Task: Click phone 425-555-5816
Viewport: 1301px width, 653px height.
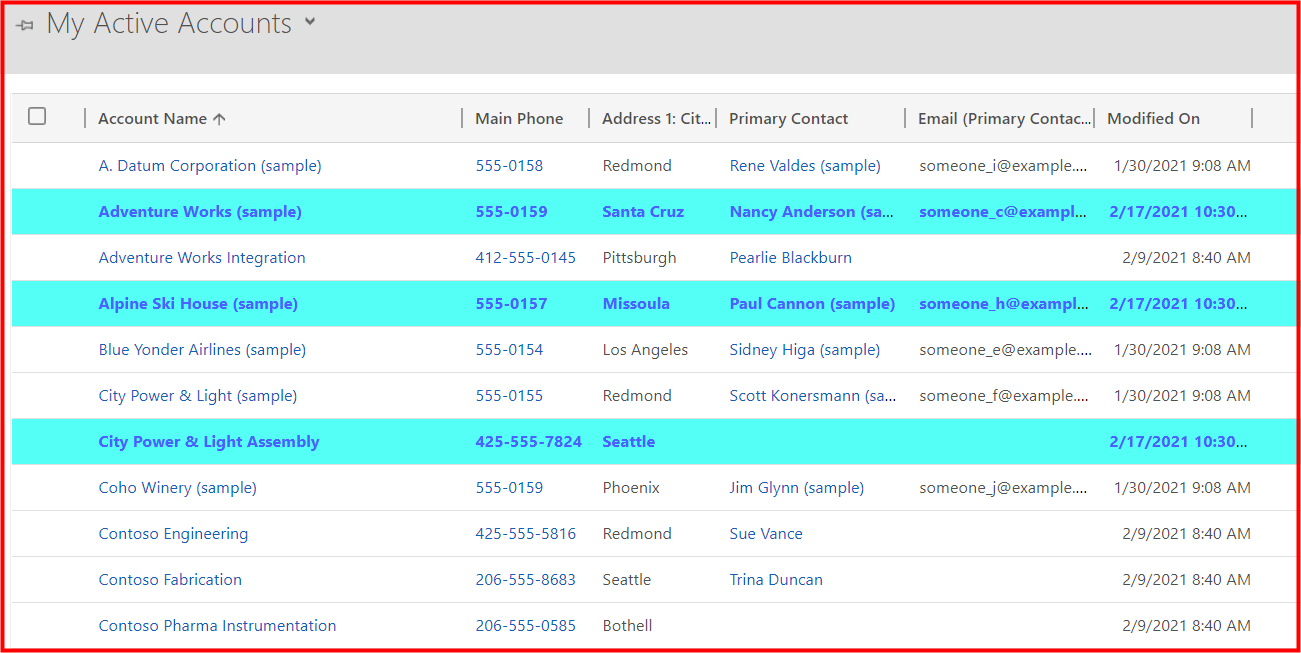Action: pyautogui.click(x=525, y=534)
